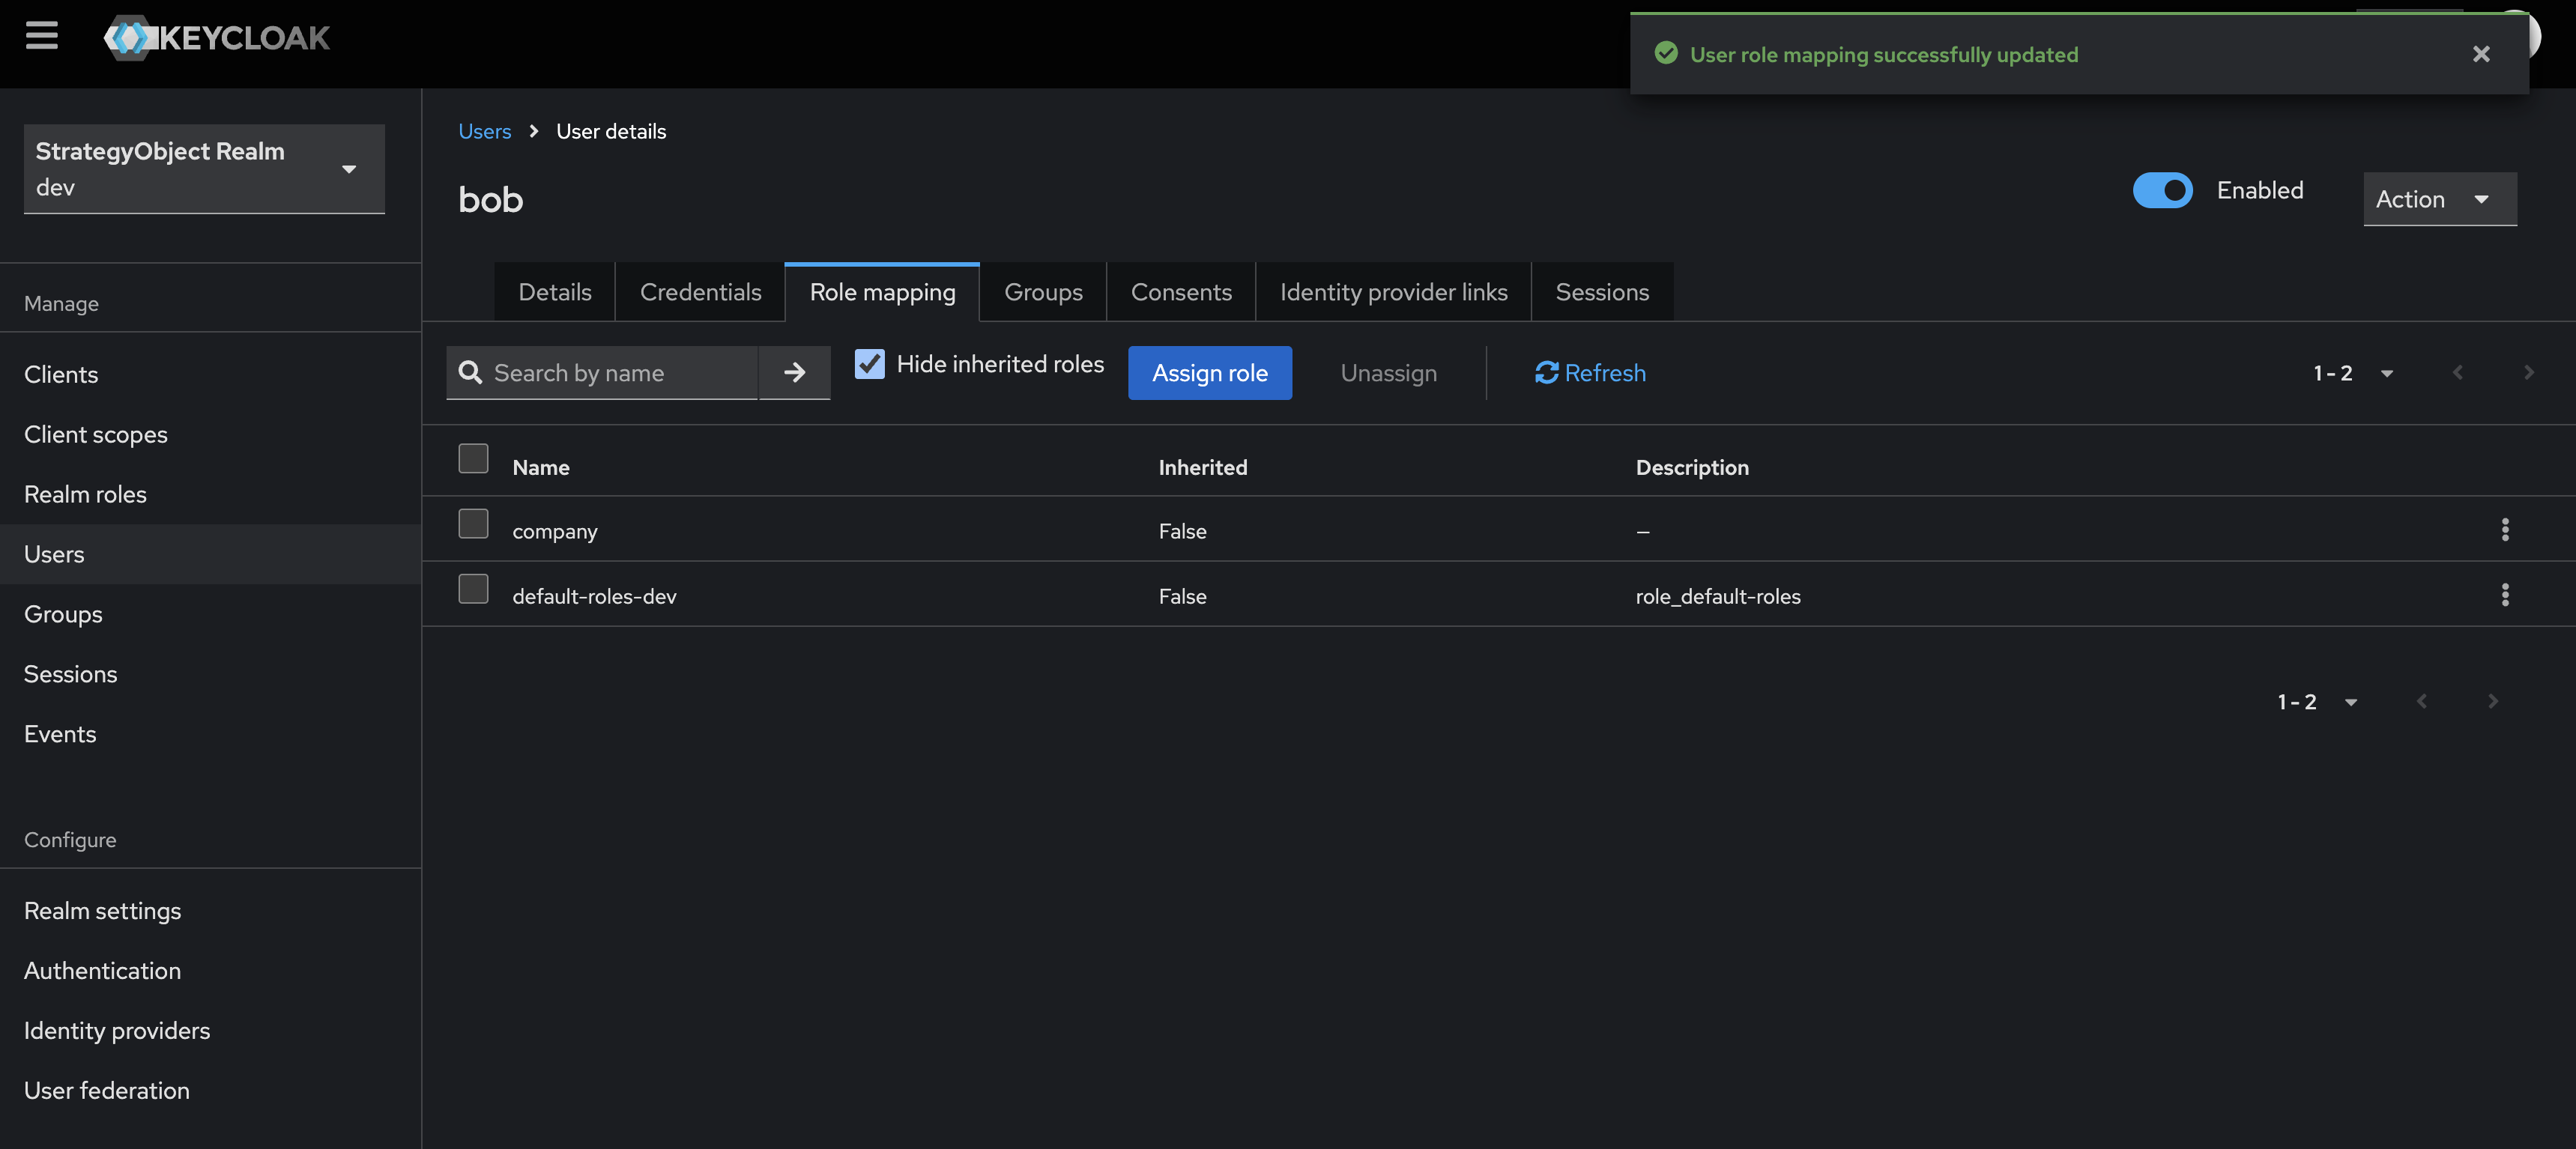The height and width of the screenshot is (1149, 2576).
Task: Go to next page in top pagination
Action: pos(2528,373)
